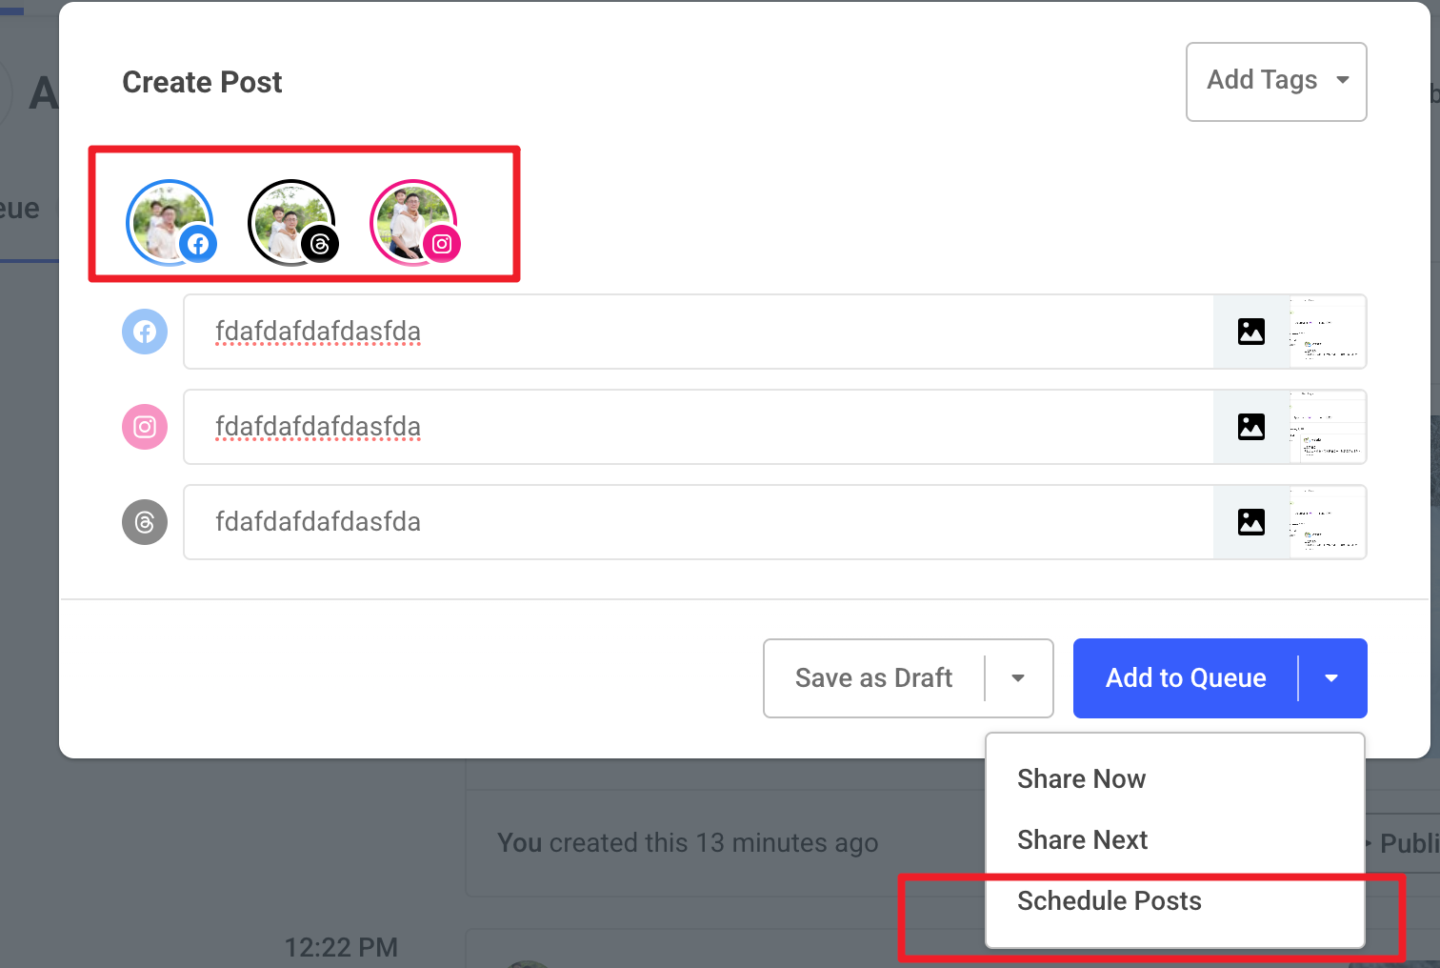Click image icon in Threads post row
This screenshot has height=968, width=1440.
tap(1251, 522)
